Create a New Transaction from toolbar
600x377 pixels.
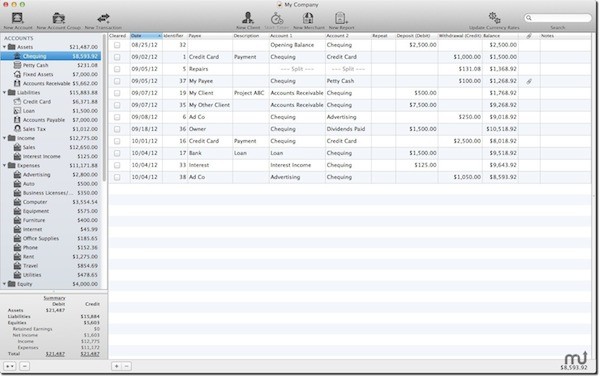103,18
